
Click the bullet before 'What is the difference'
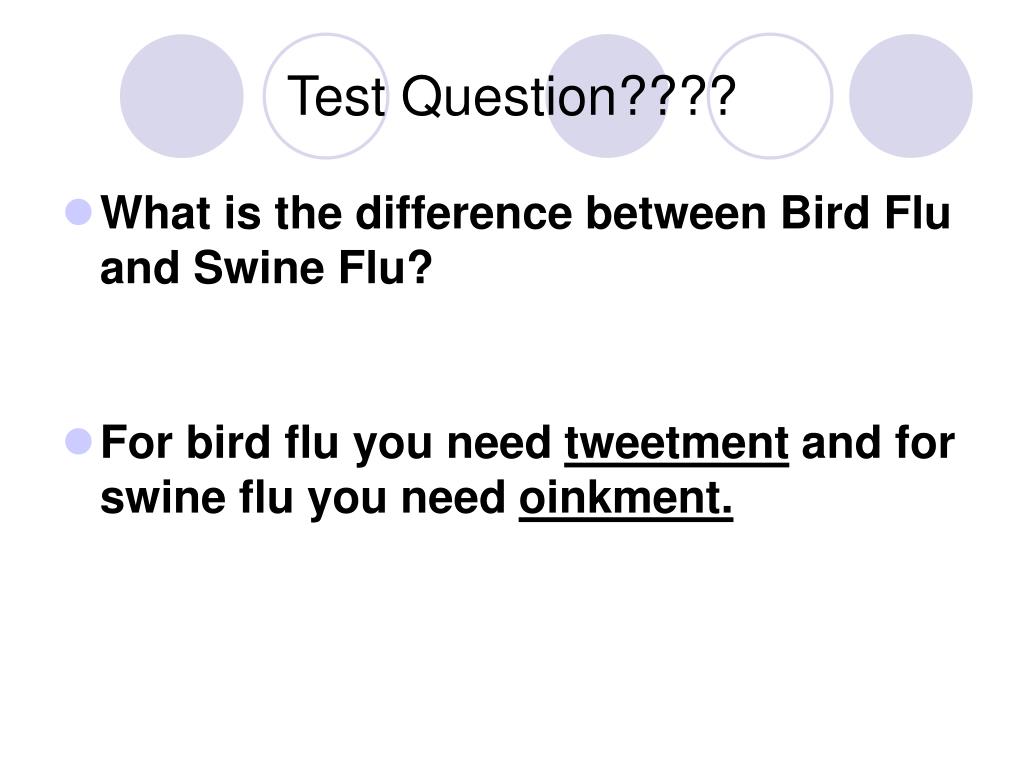(79, 212)
